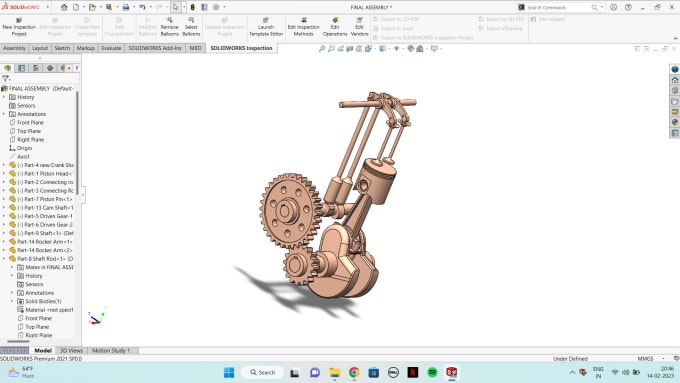Open Edit Vendors

click(360, 27)
